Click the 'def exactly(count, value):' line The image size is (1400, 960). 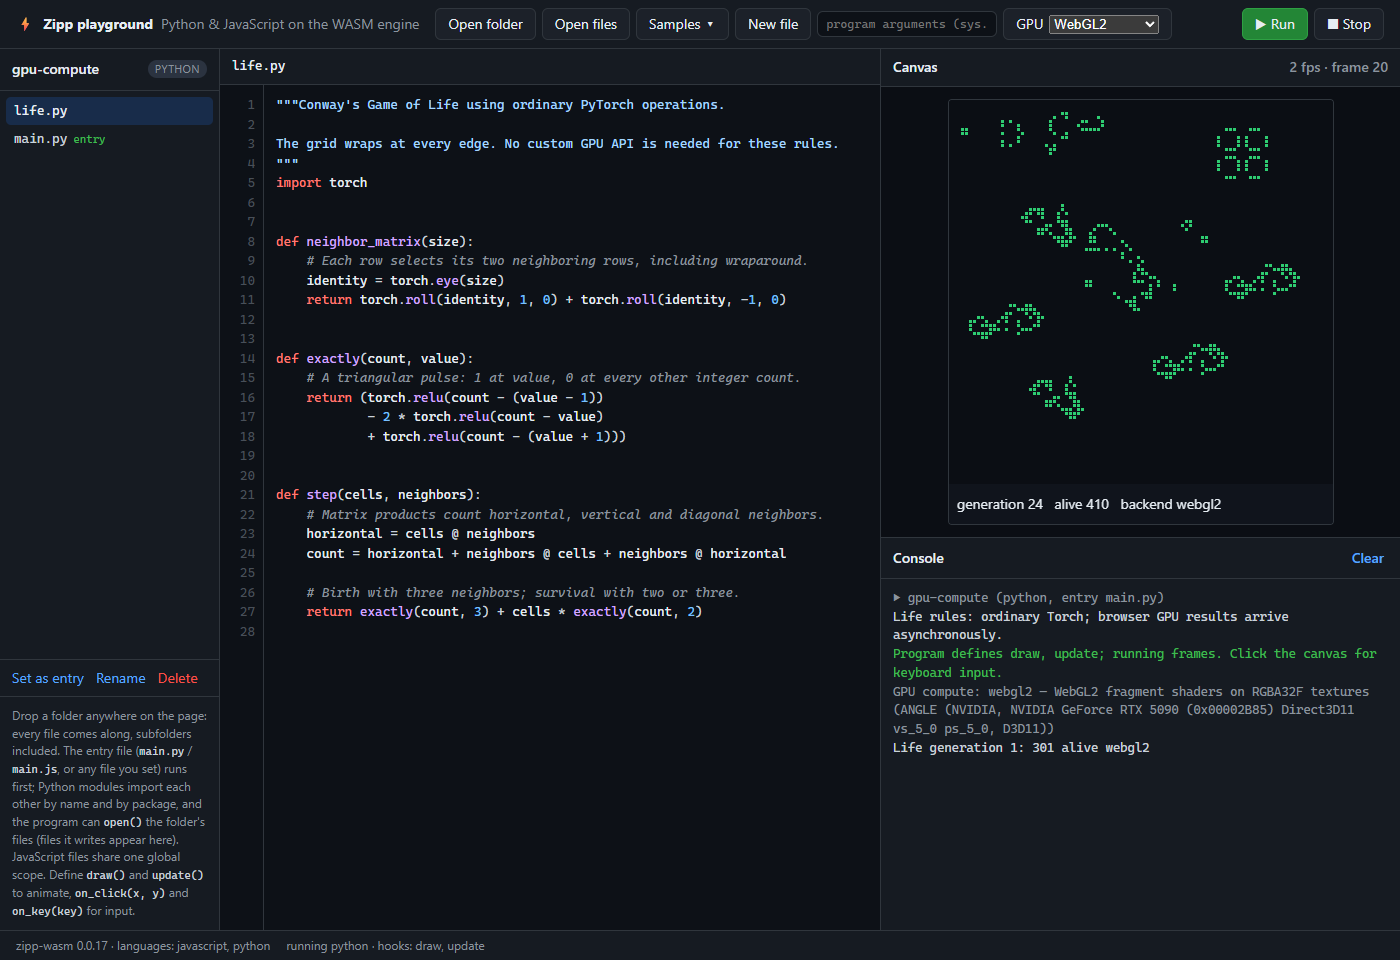coord(375,358)
